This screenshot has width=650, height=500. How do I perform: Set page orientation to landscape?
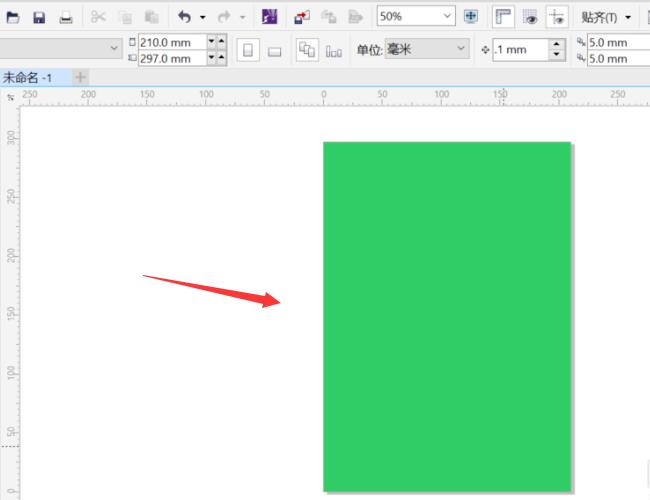274,51
